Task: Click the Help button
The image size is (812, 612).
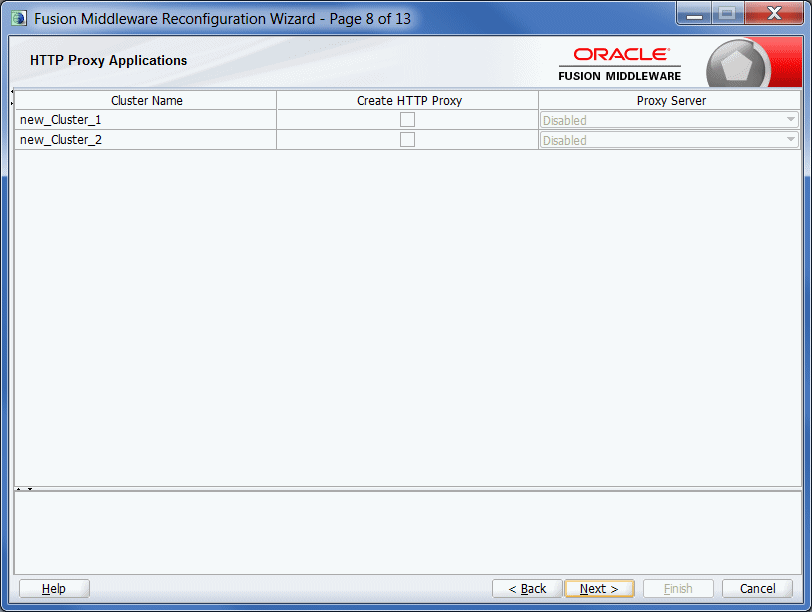Action: (54, 589)
